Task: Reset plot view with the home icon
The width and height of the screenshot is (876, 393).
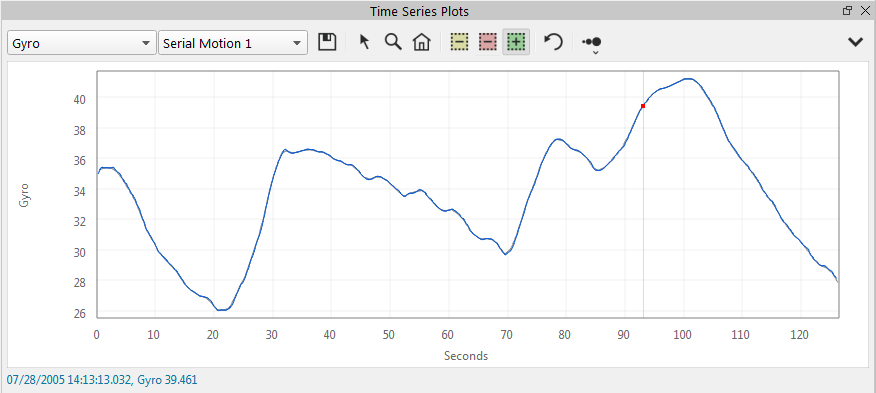Action: click(422, 42)
